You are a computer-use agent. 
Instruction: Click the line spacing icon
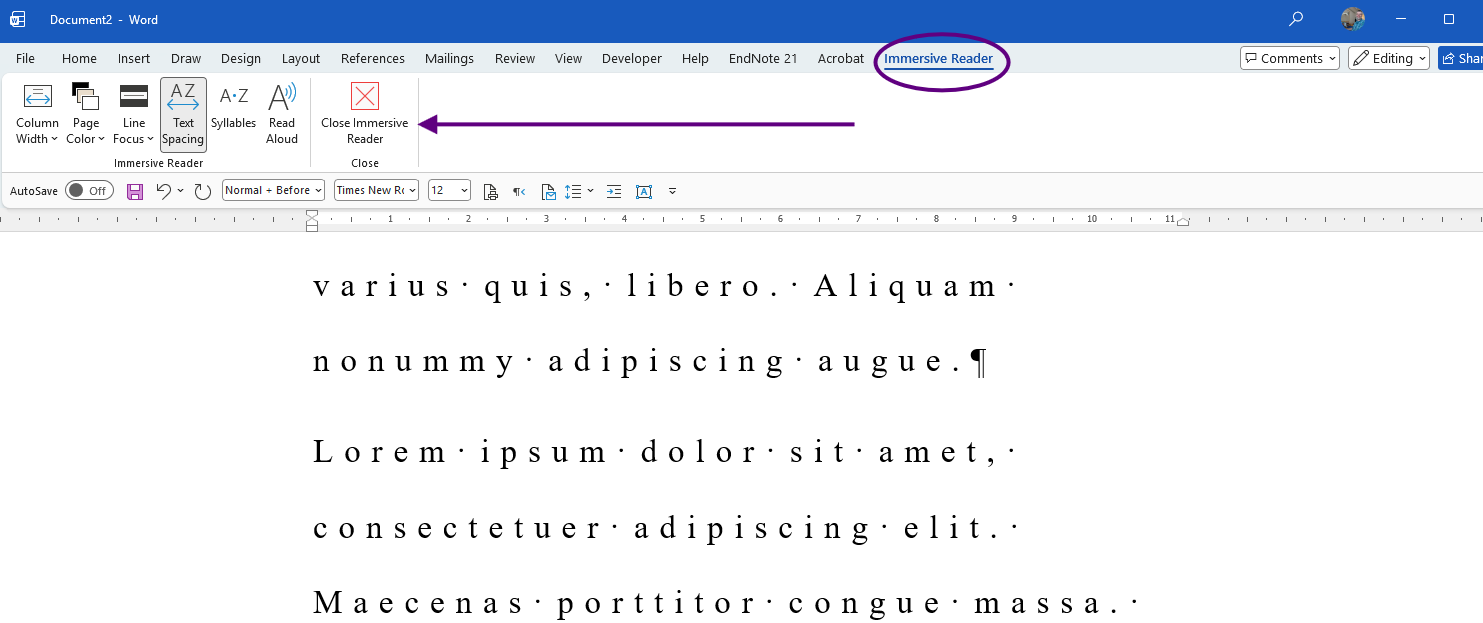[x=573, y=191]
